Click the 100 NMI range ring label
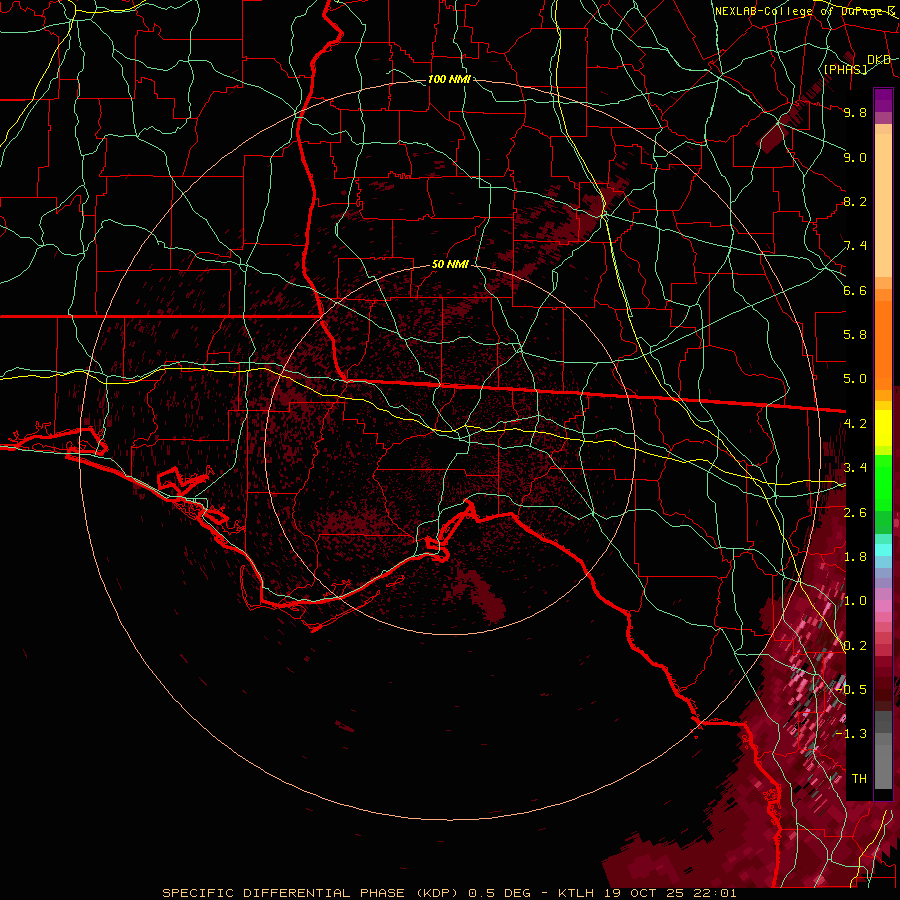This screenshot has width=900, height=900. [449, 79]
